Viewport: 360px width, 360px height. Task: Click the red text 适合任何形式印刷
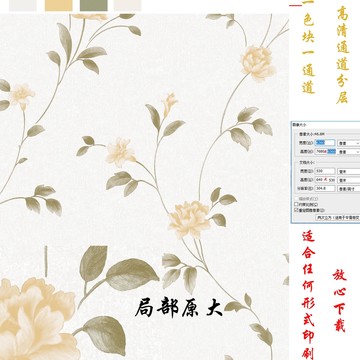click(x=308, y=295)
